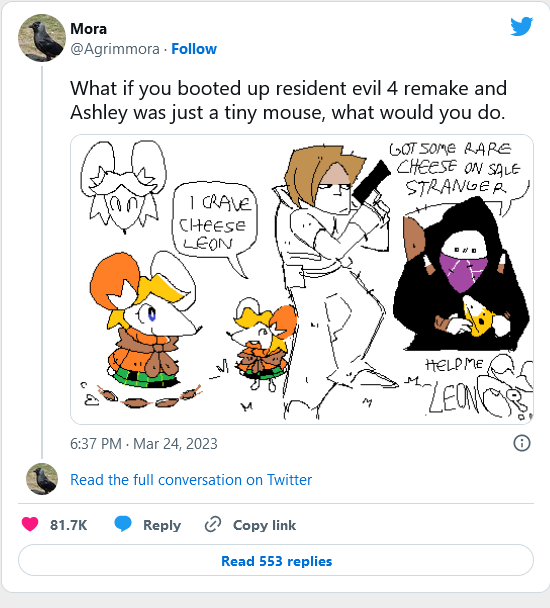
Task: Open the Mora display name link
Action: coord(88,29)
